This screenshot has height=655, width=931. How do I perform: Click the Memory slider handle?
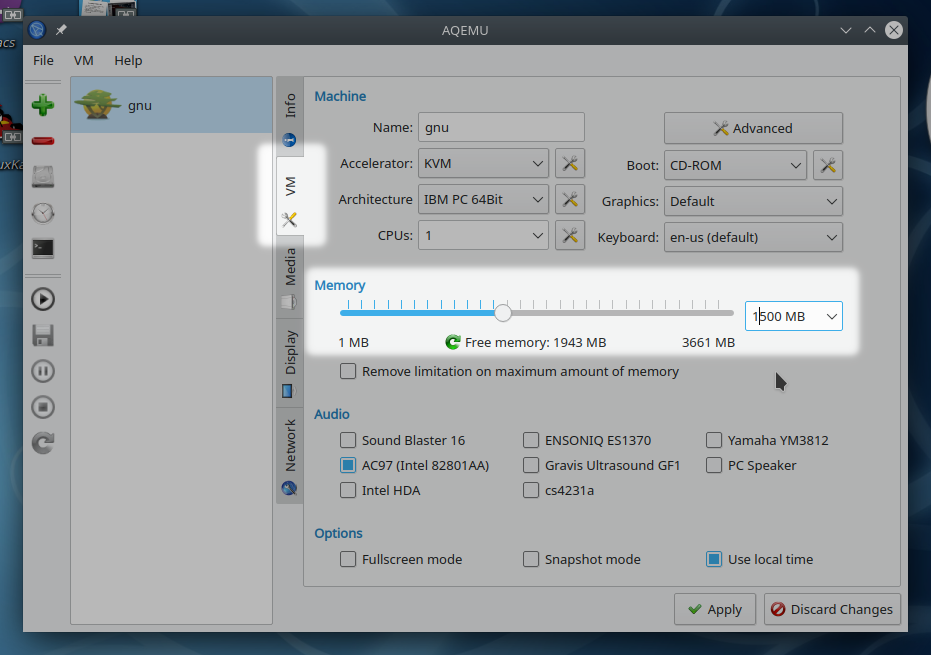click(502, 313)
